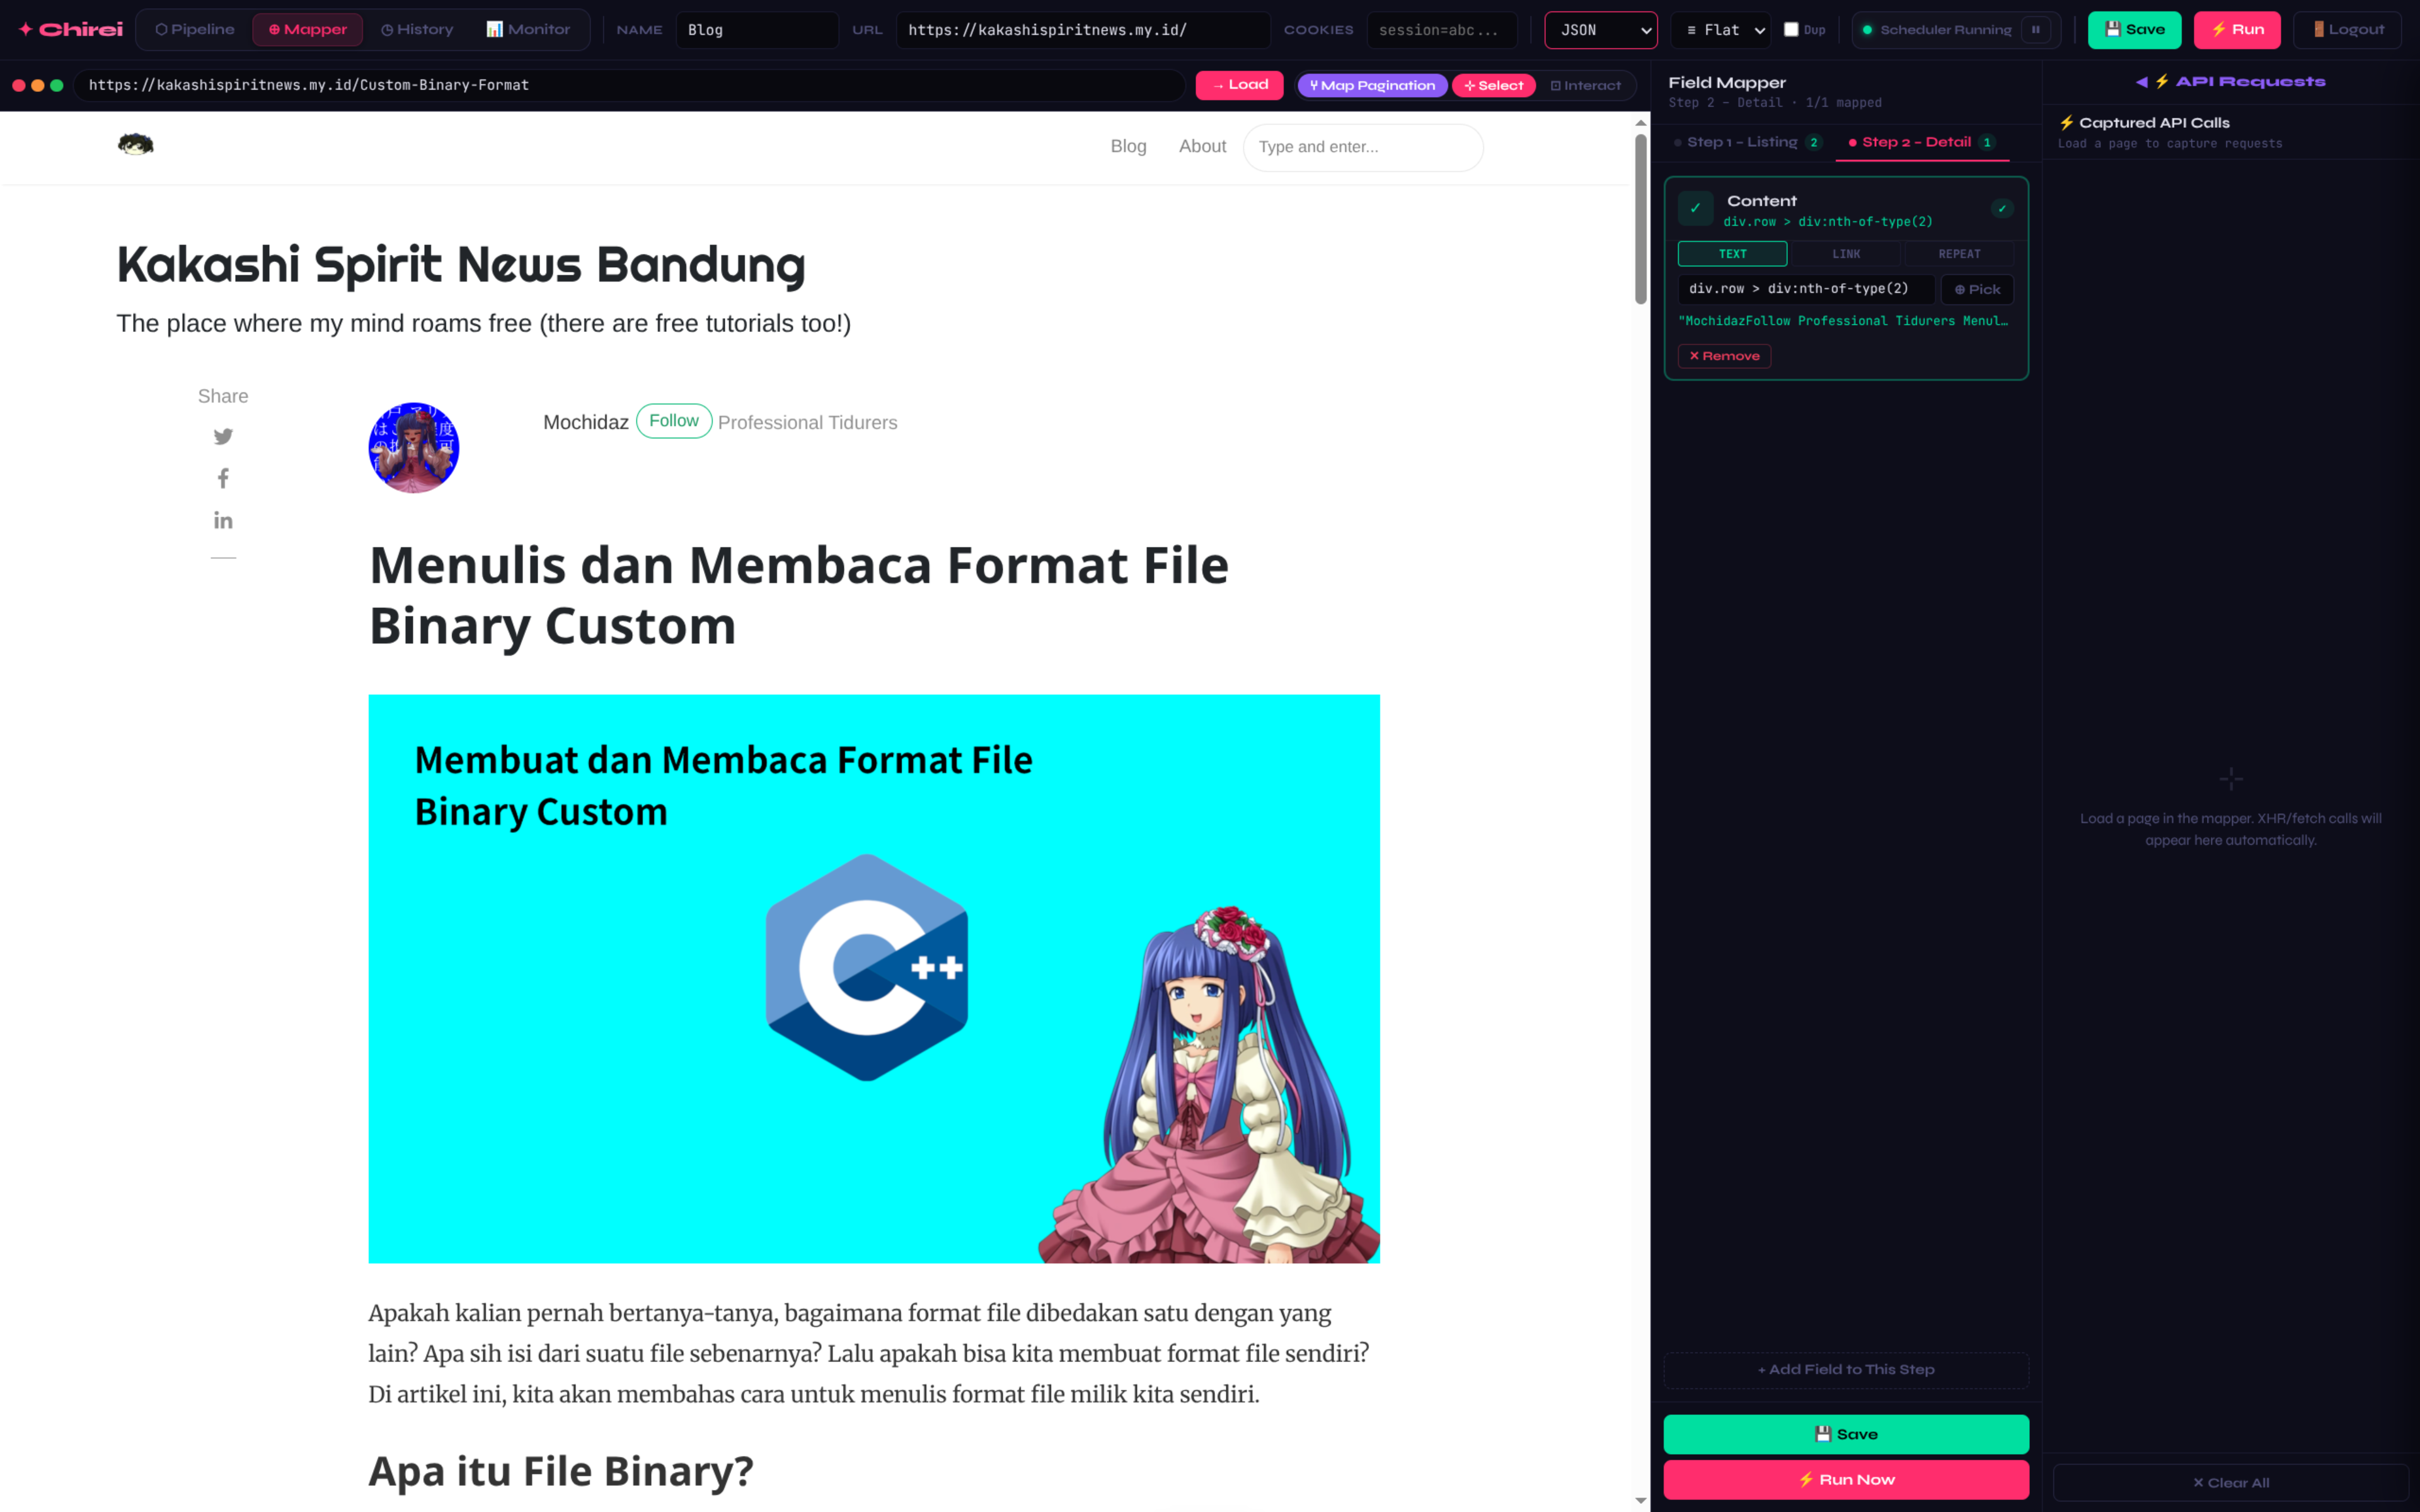Image resolution: width=2420 pixels, height=1512 pixels.
Task: Follow the author Mochidaz
Action: (673, 420)
